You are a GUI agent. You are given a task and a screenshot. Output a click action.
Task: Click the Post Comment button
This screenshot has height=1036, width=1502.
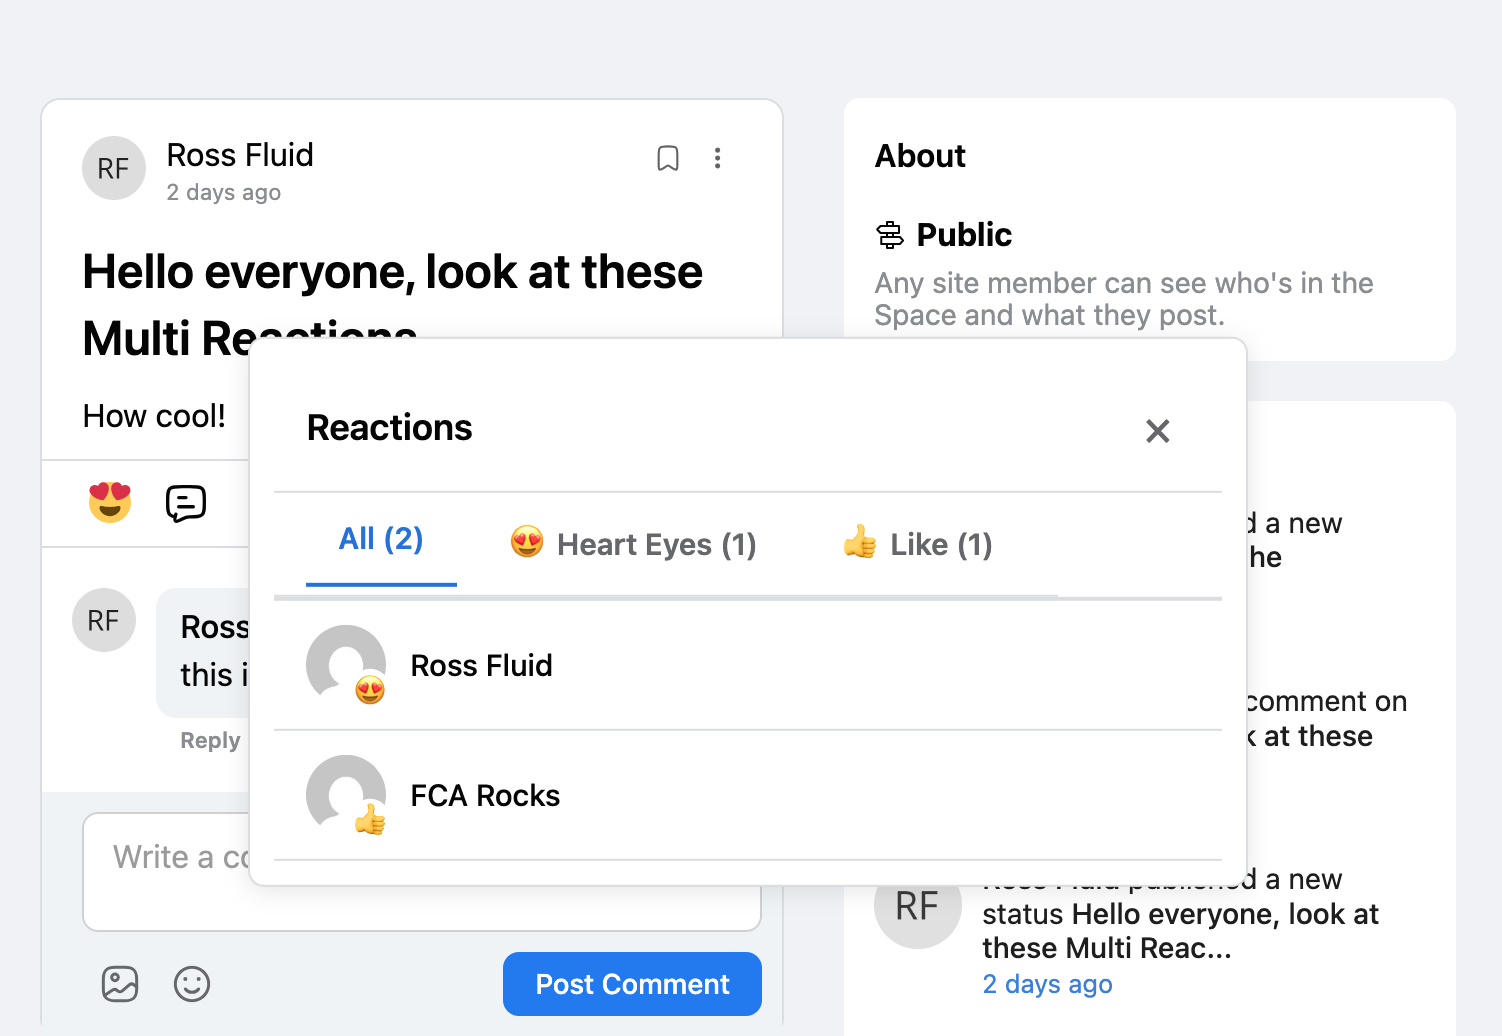[x=632, y=984]
